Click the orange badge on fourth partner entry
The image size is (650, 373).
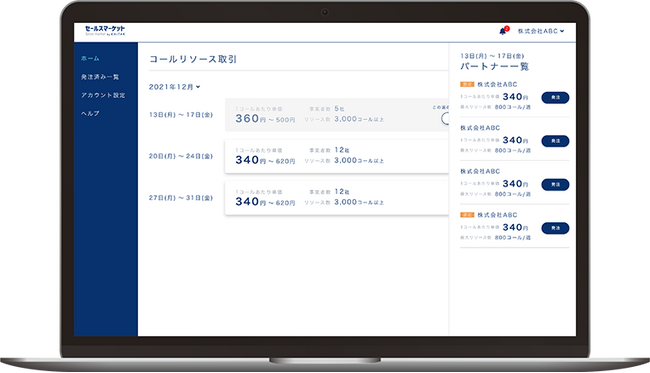tap(467, 215)
